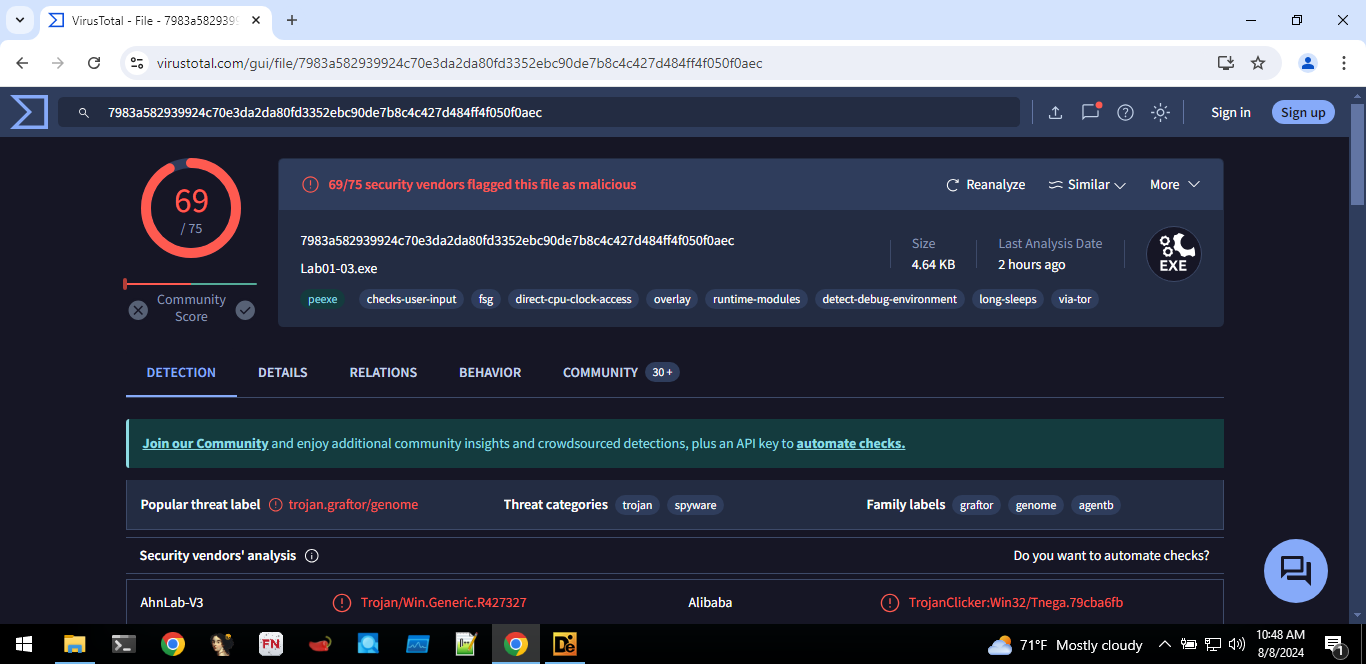
Task: Click the 69/75 detection score ring
Action: pyautogui.click(x=191, y=208)
